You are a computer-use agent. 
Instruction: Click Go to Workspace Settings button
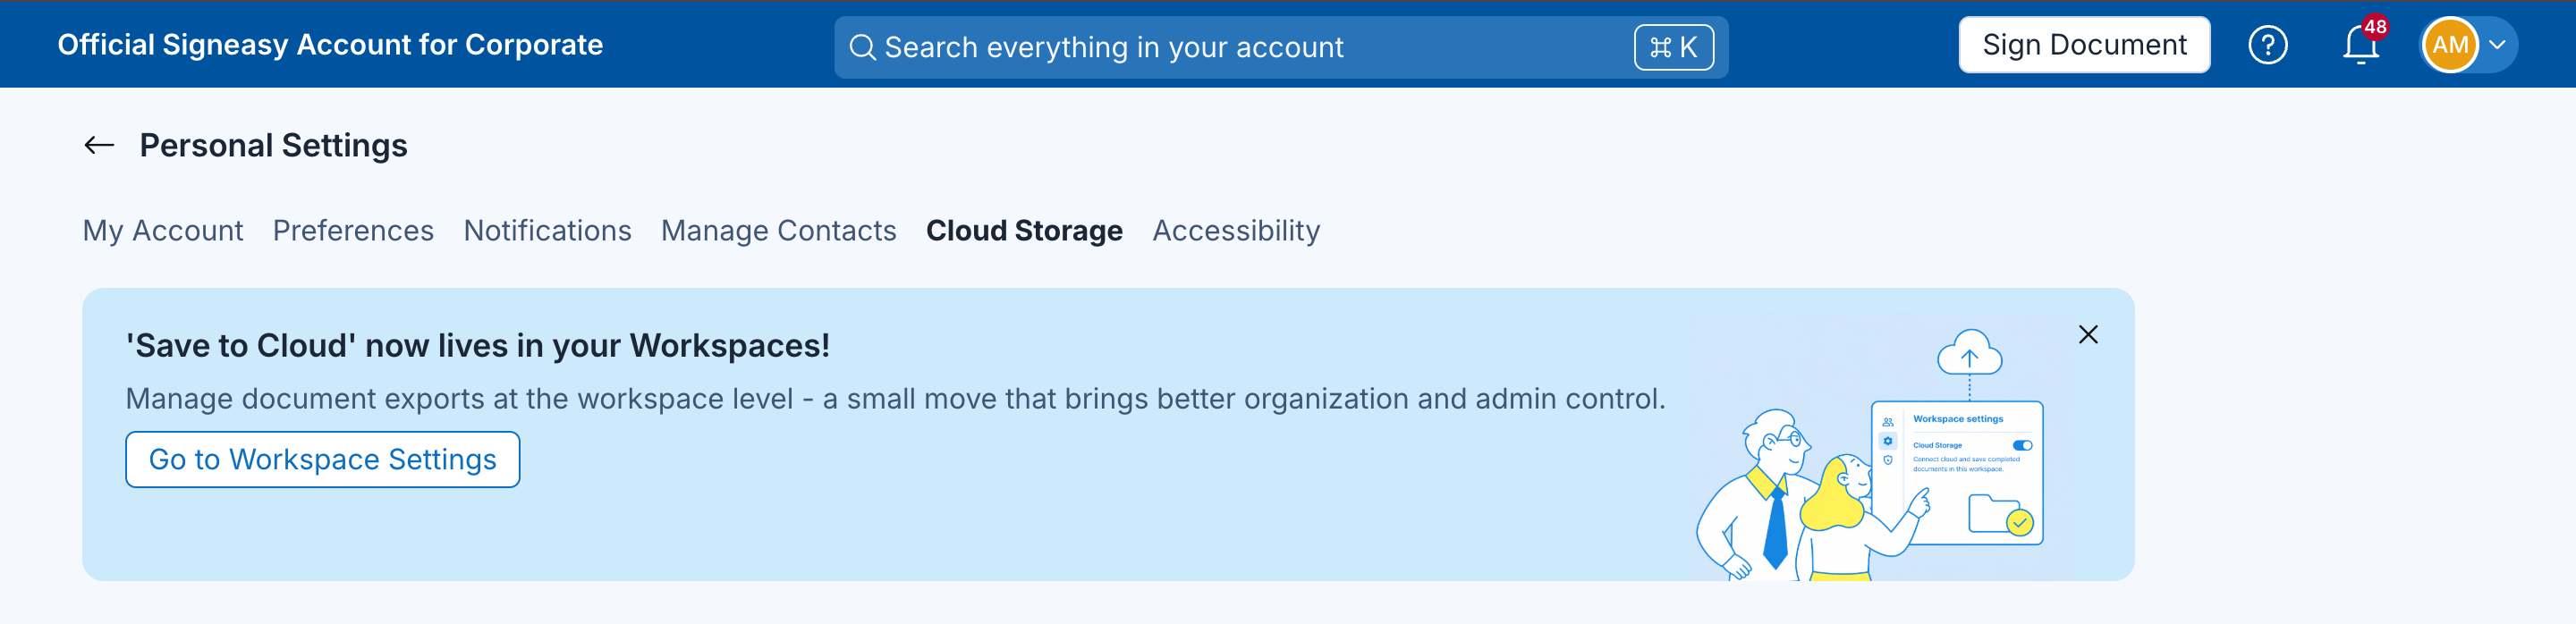coord(322,460)
